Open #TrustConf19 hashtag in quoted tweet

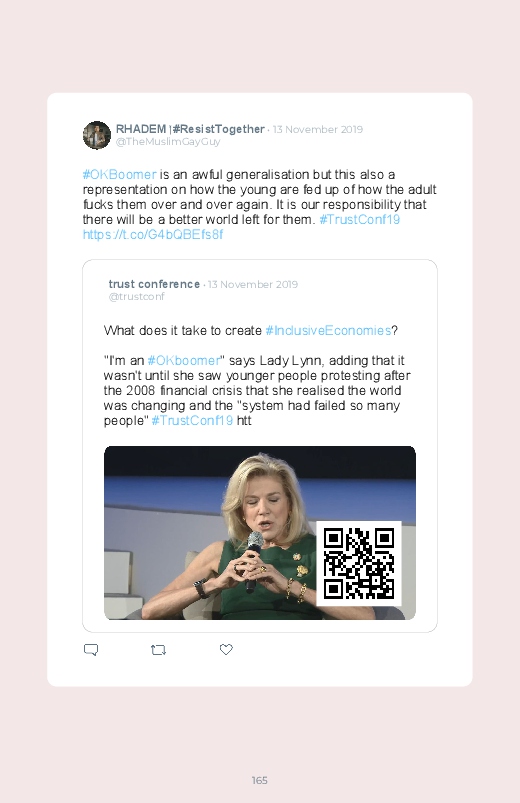pyautogui.click(x=192, y=420)
